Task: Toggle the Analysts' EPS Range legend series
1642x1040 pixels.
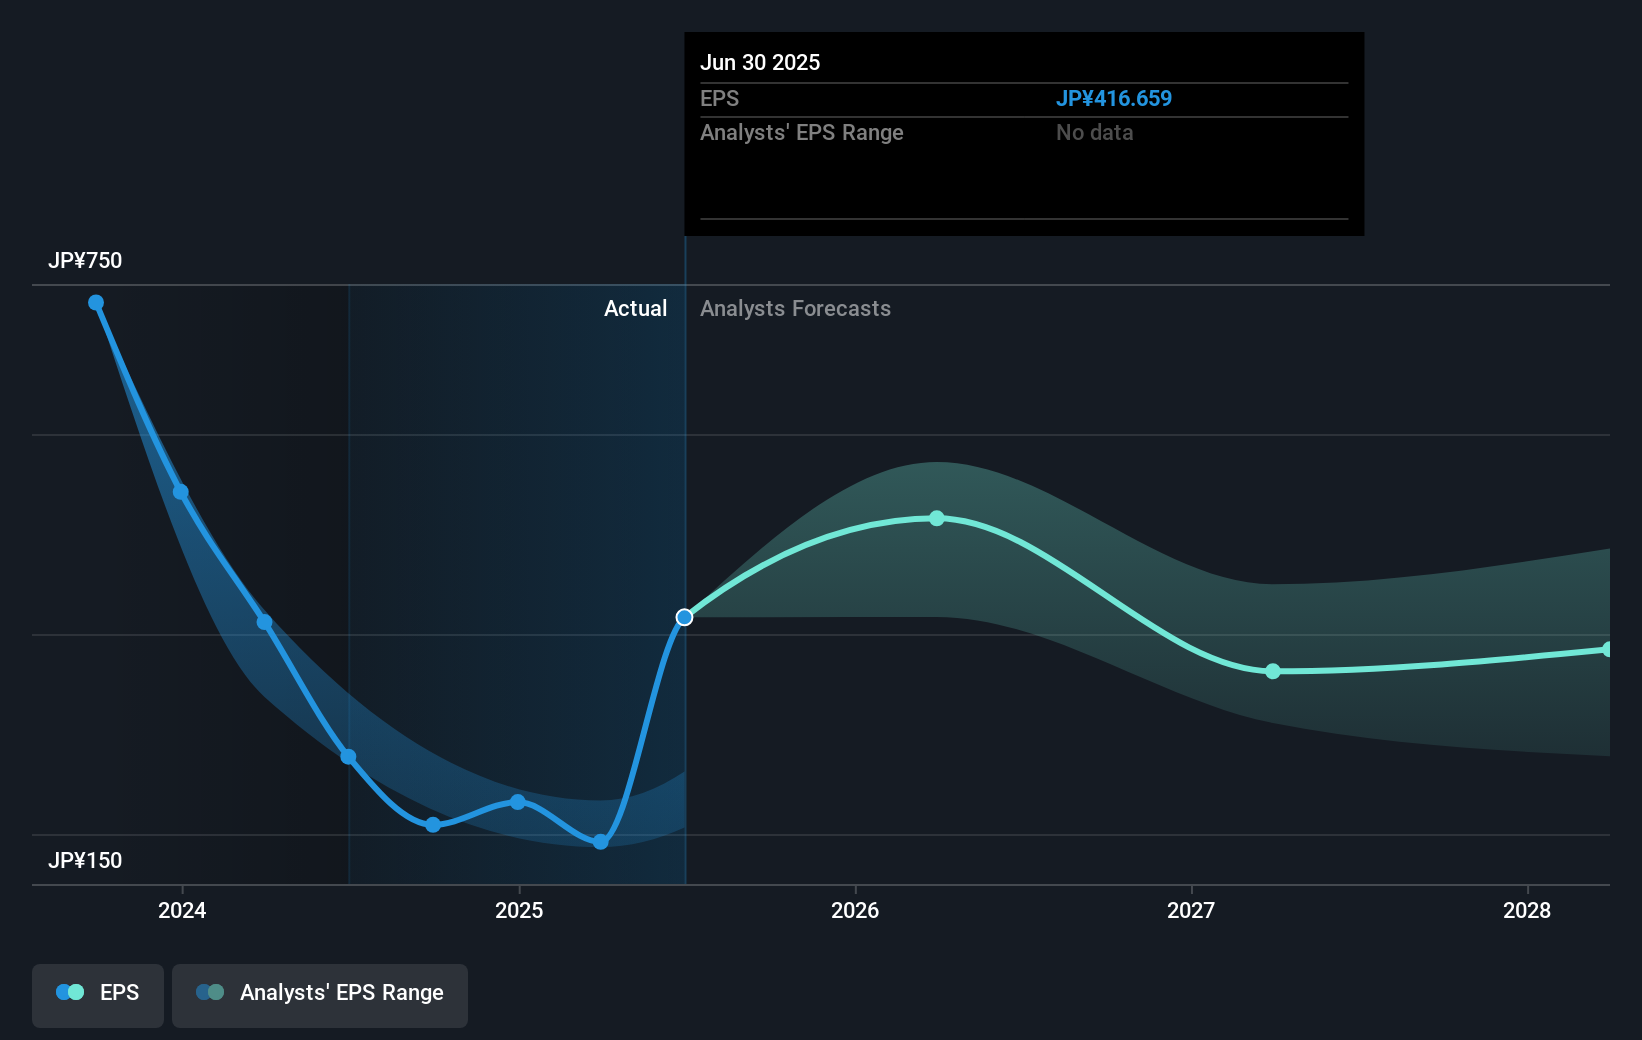Action: coord(319,994)
